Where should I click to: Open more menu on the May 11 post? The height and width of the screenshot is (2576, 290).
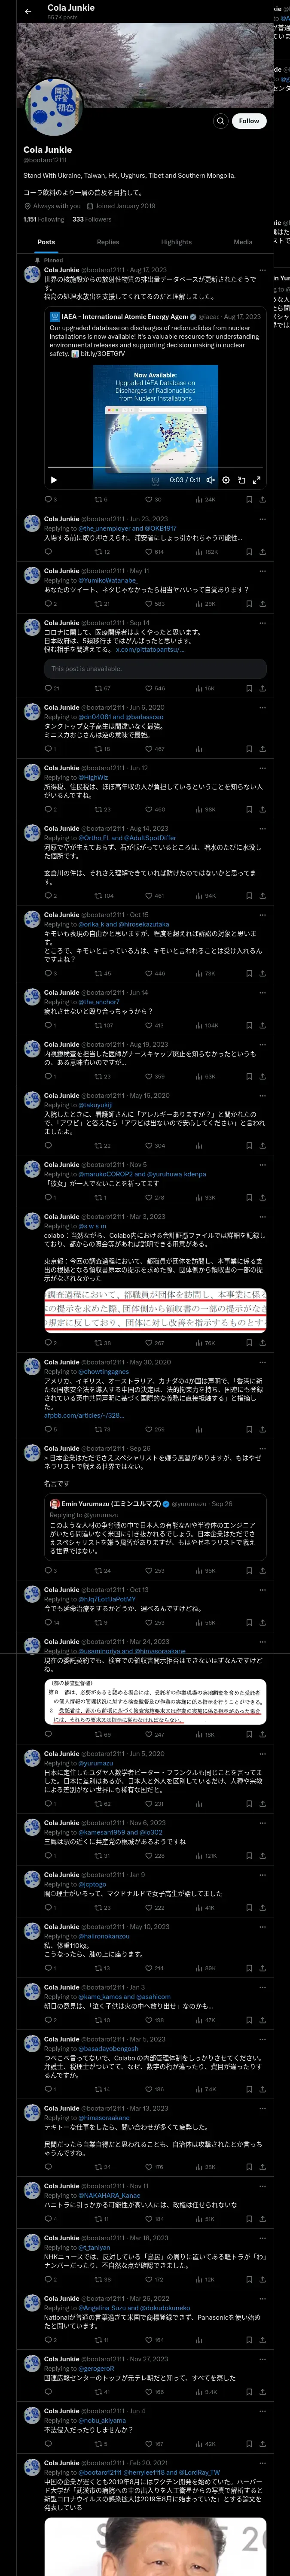(263, 571)
